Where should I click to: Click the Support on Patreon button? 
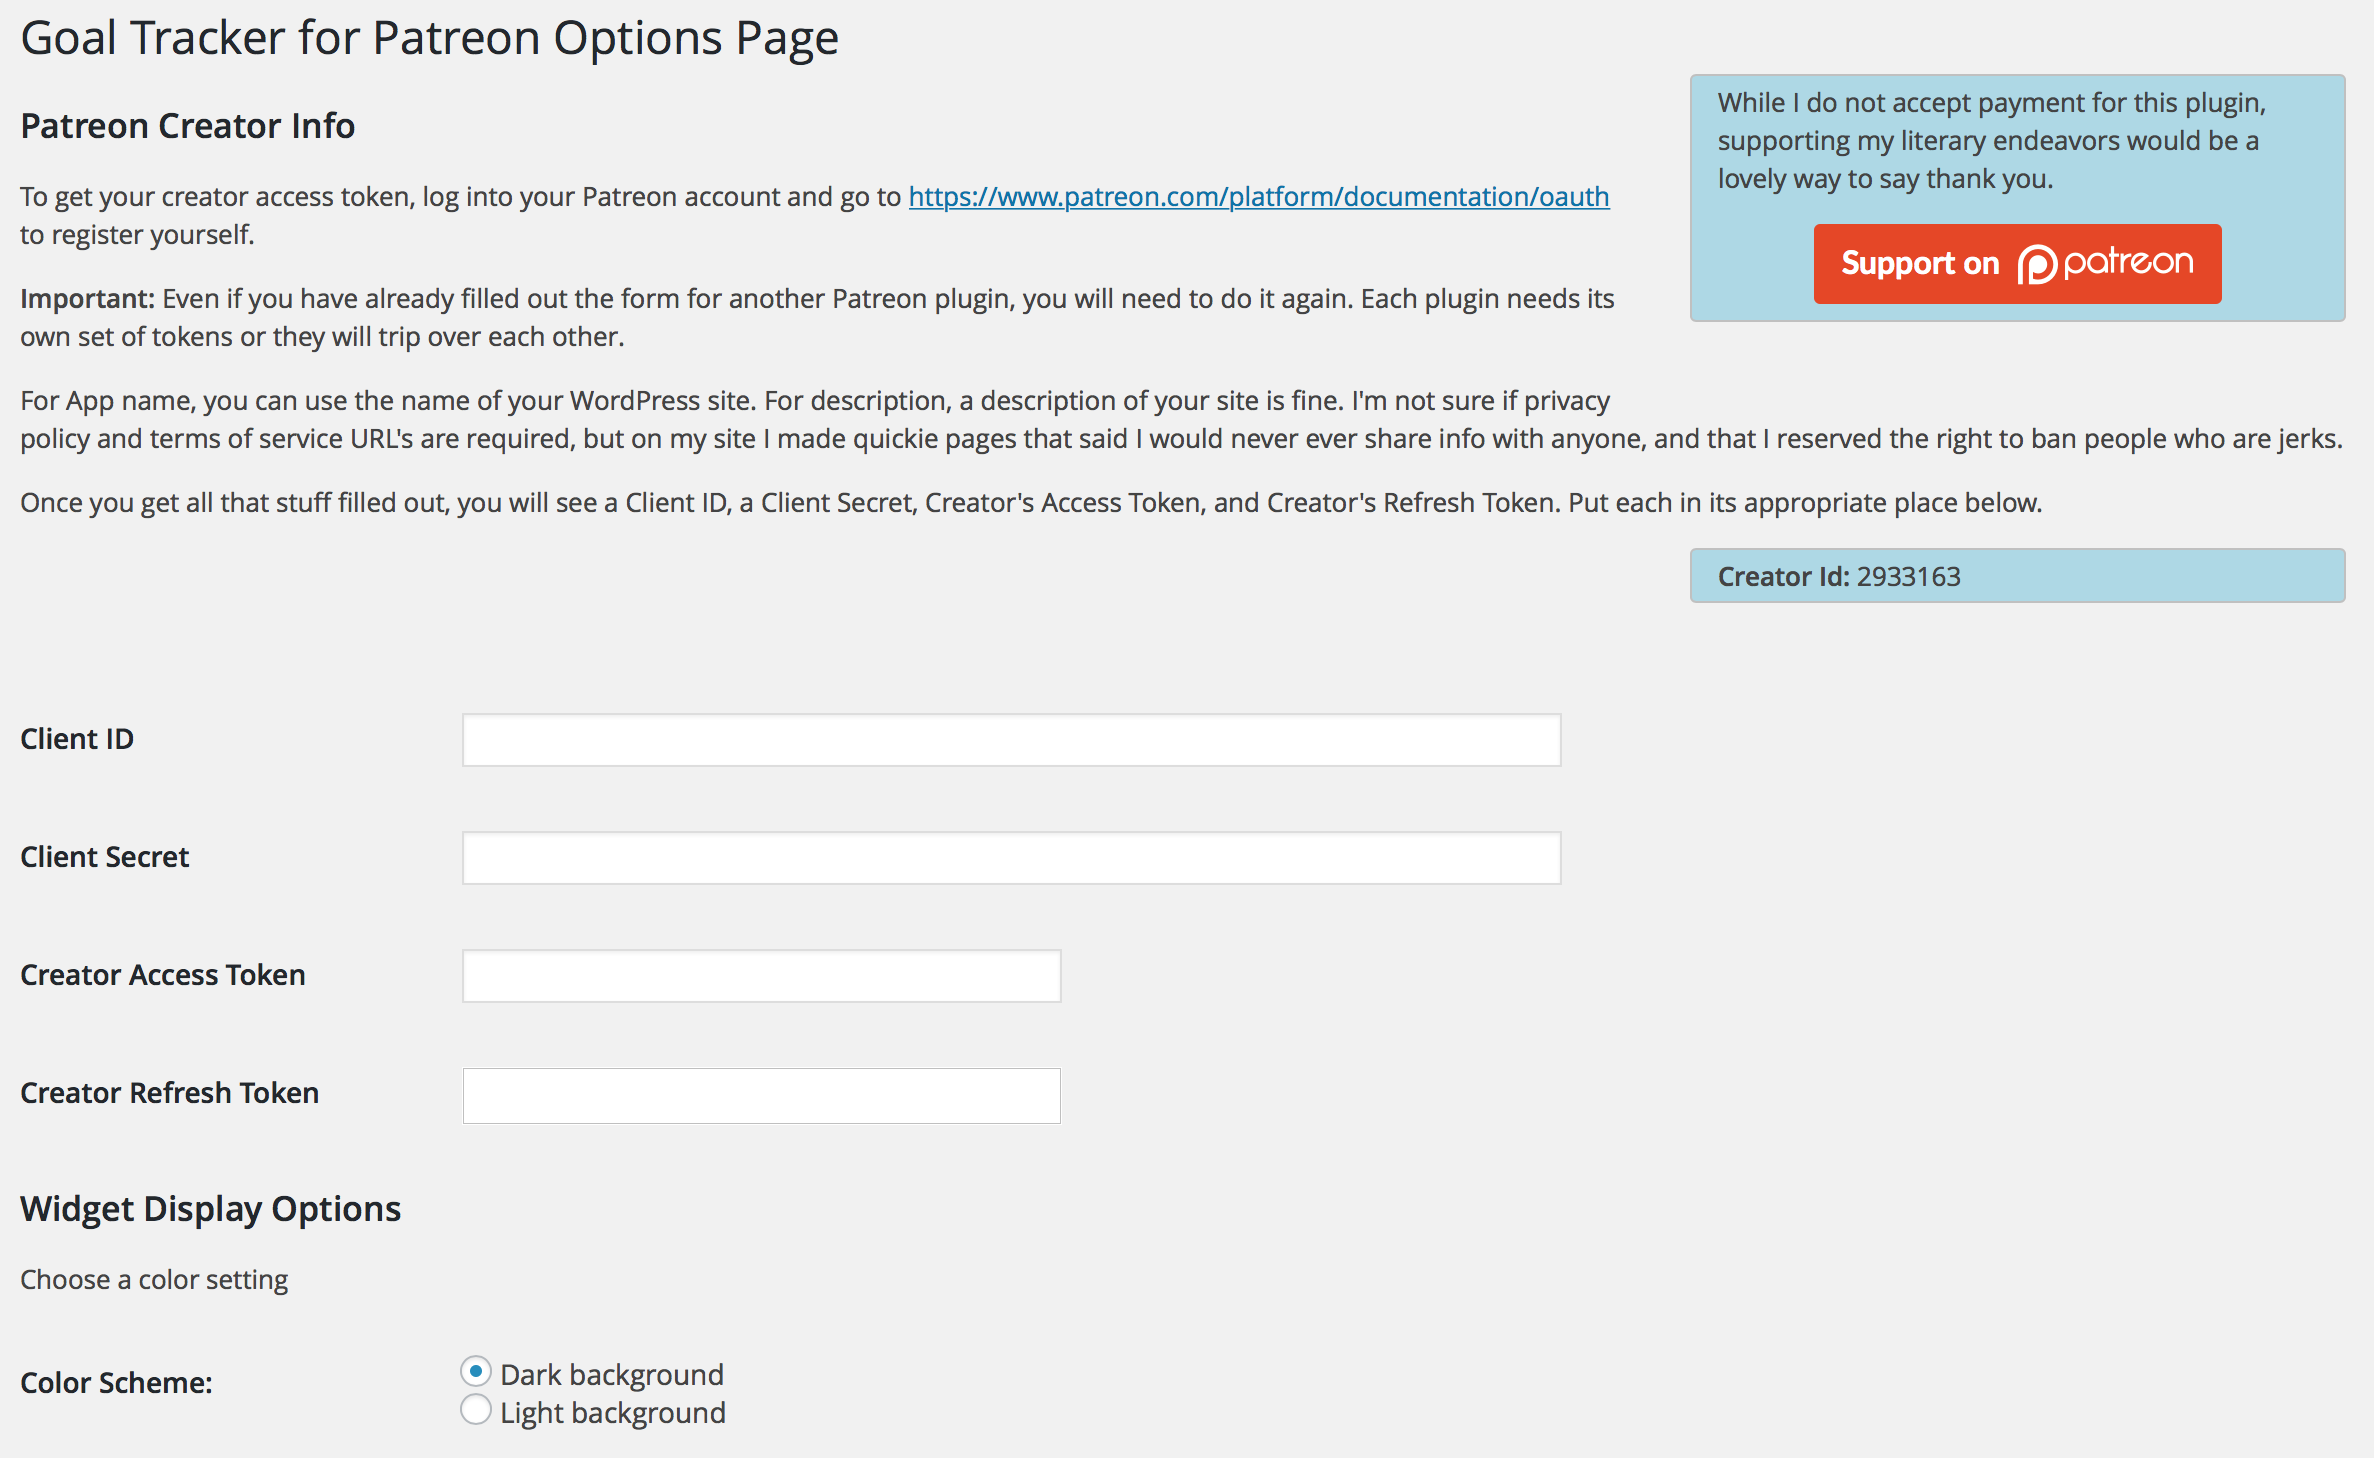[2017, 264]
